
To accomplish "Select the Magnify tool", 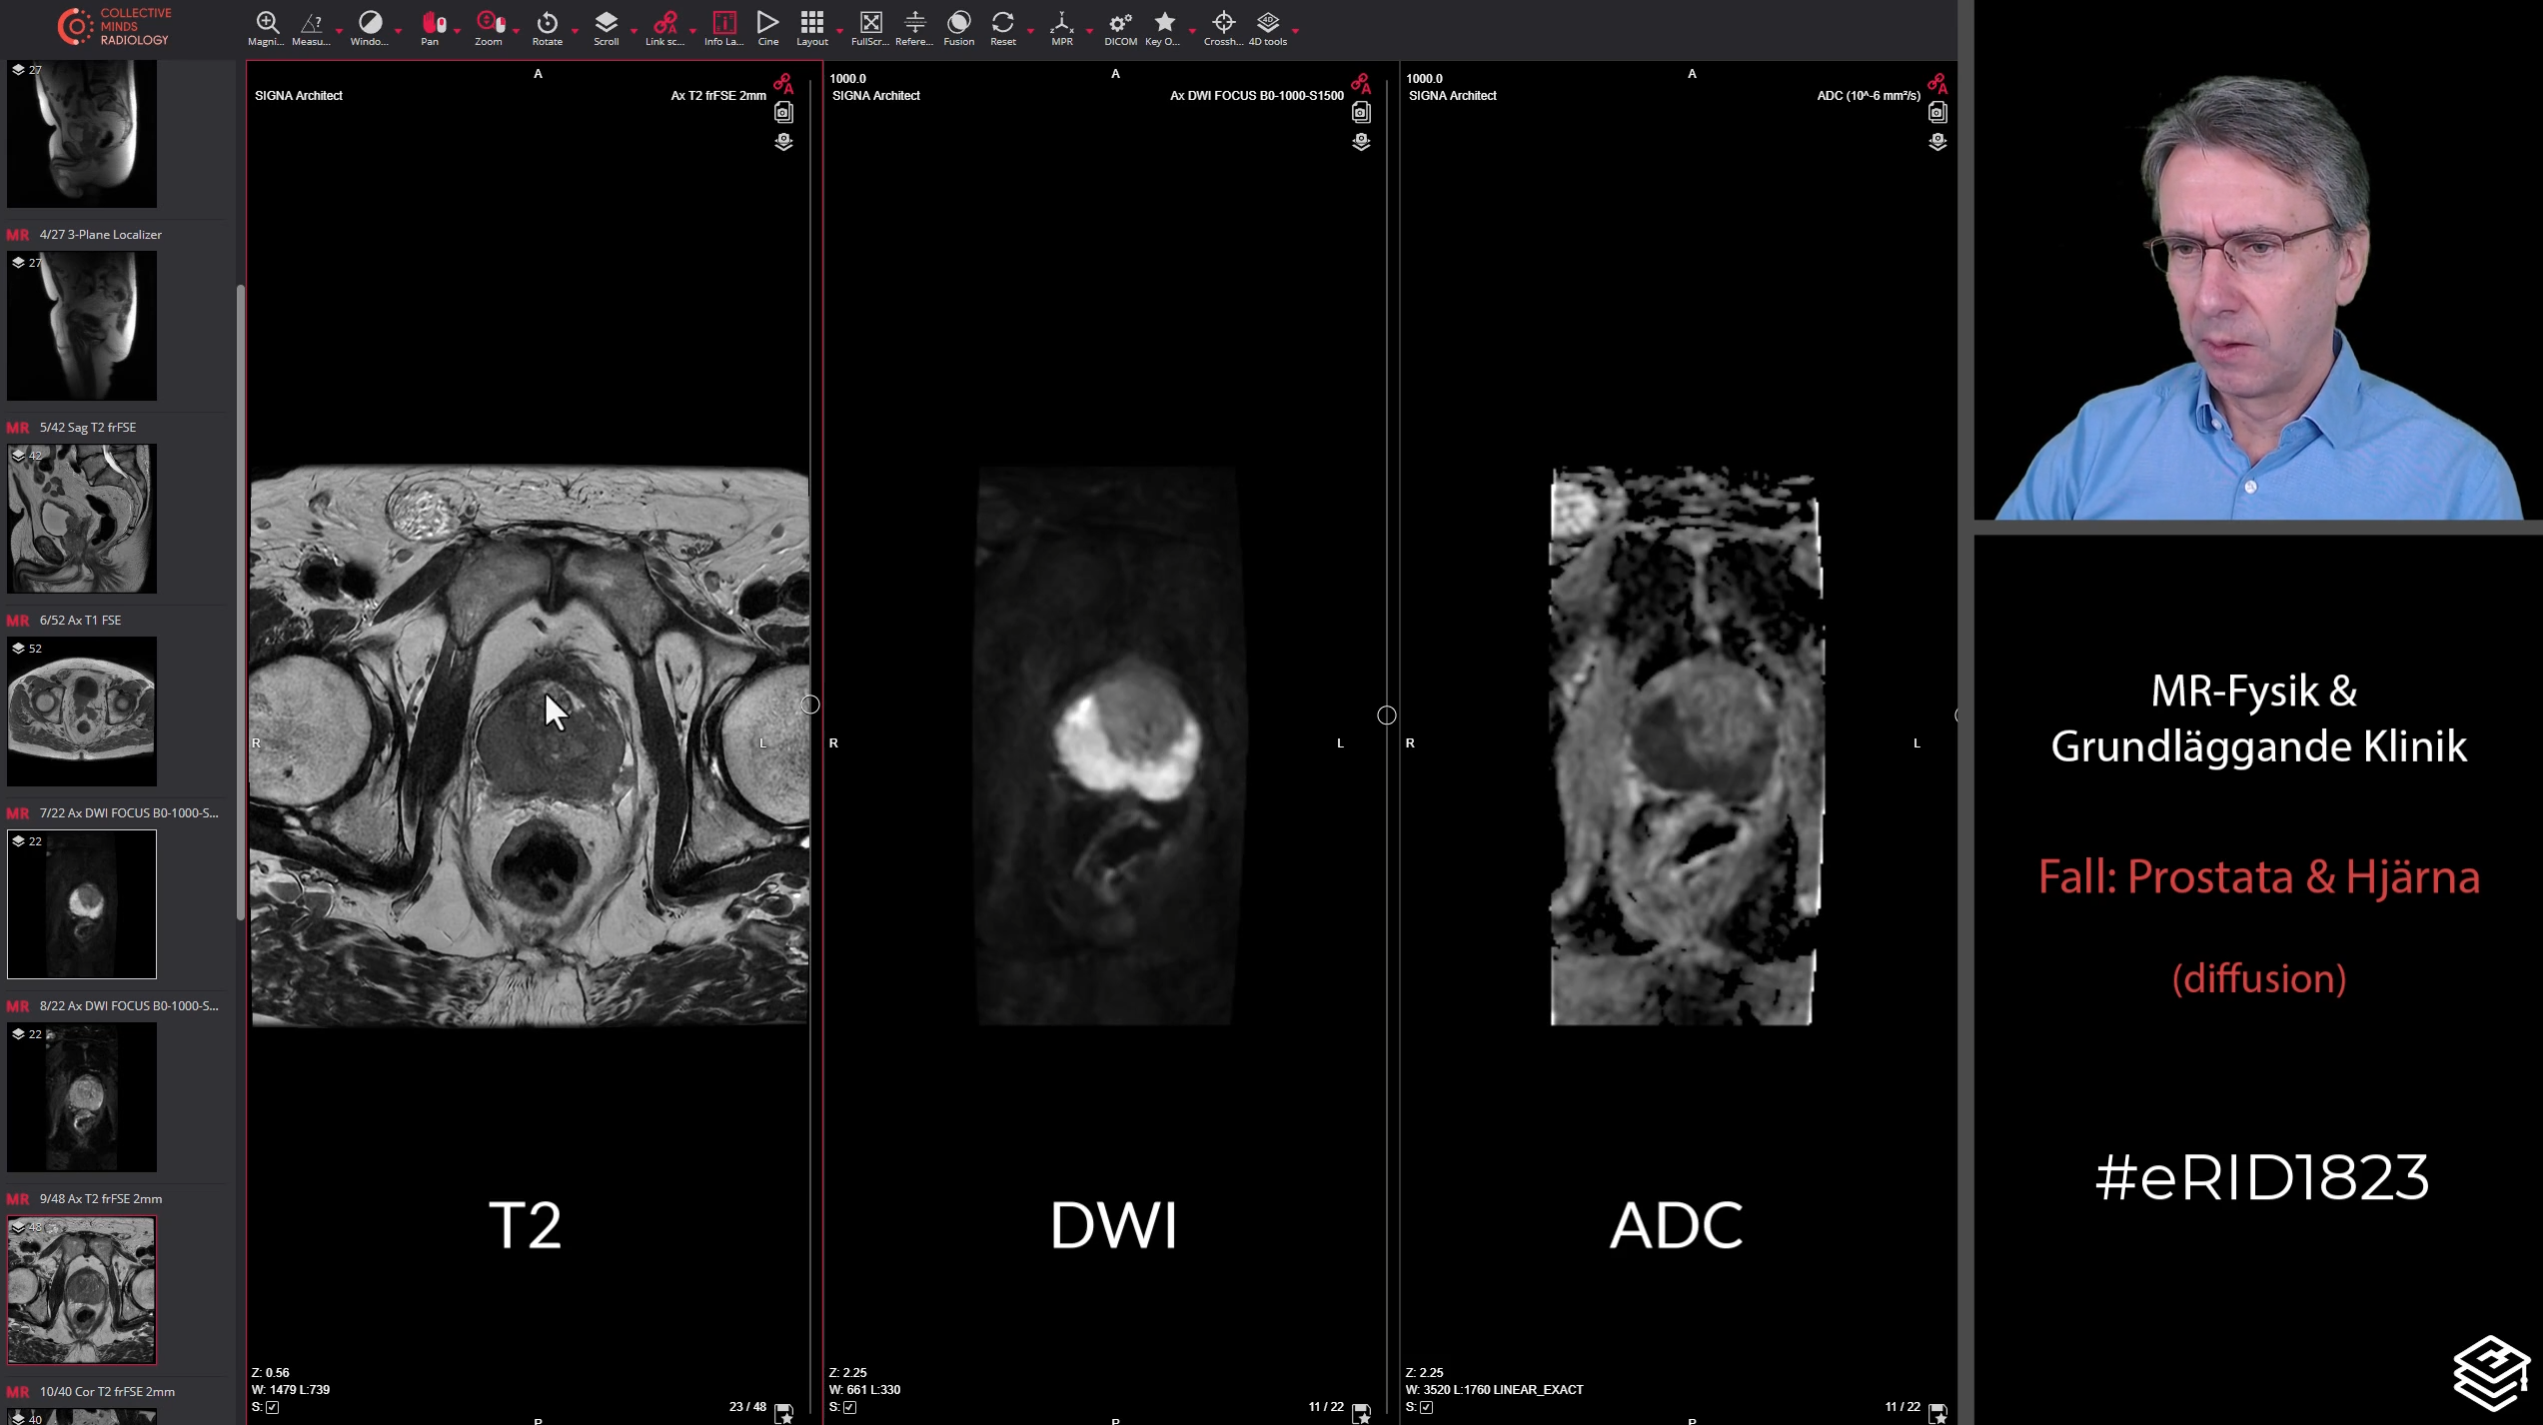I will tap(266, 28).
